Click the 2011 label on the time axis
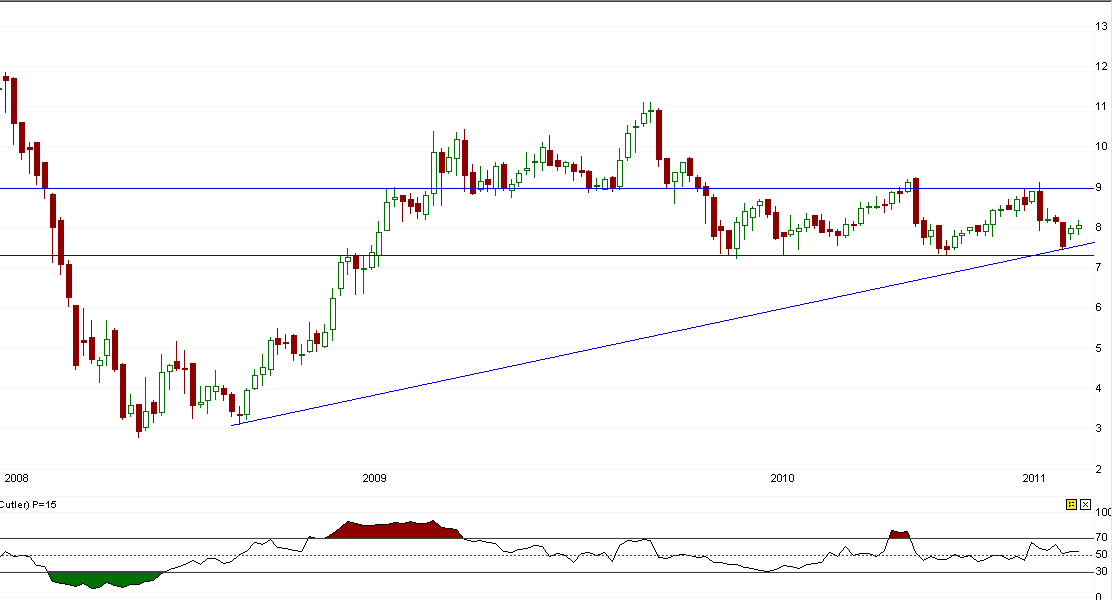Viewport: 1116px width, 600px height. coord(1033,478)
